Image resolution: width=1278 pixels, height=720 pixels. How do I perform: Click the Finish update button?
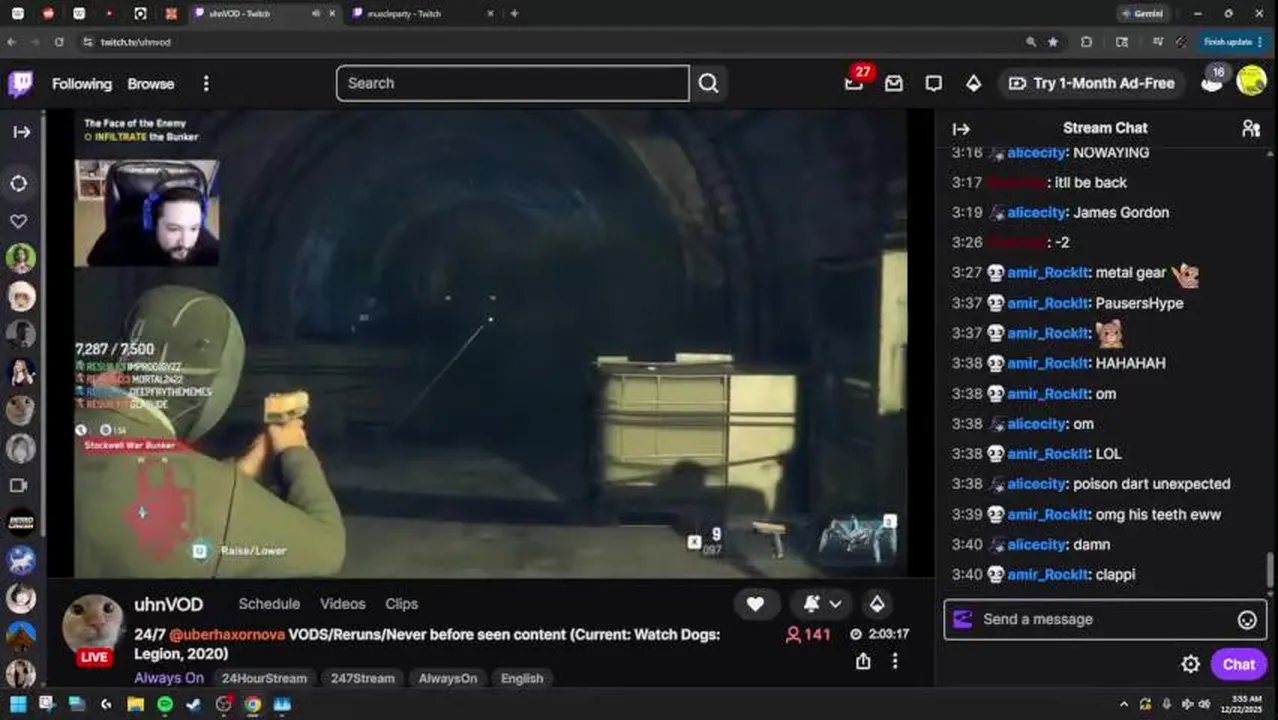(1232, 42)
